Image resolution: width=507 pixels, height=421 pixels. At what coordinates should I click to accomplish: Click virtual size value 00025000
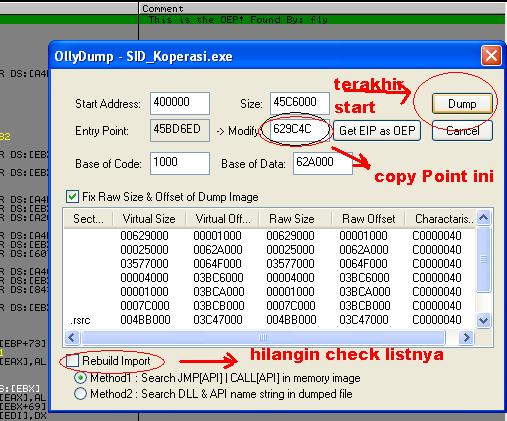144,250
